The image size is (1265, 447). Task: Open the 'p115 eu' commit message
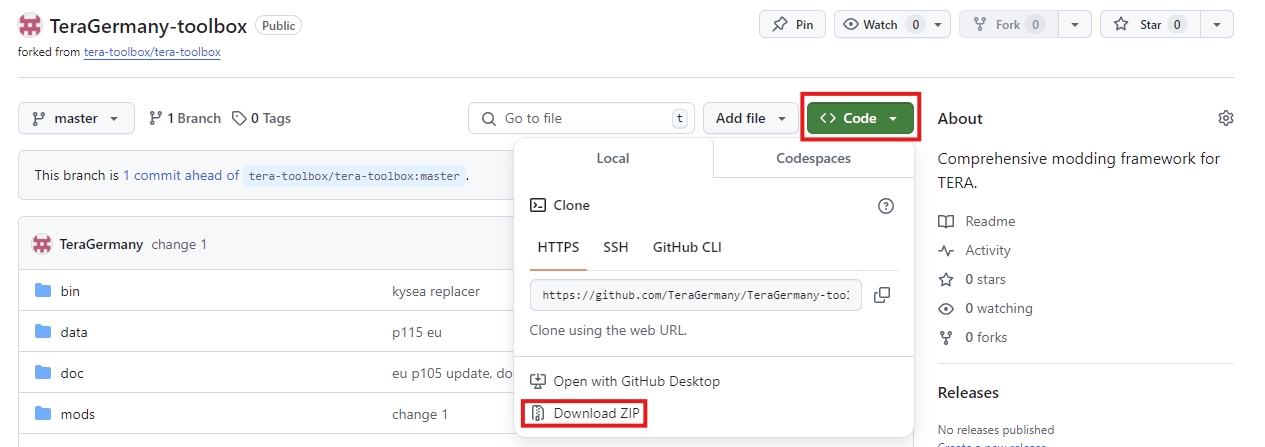coord(417,332)
